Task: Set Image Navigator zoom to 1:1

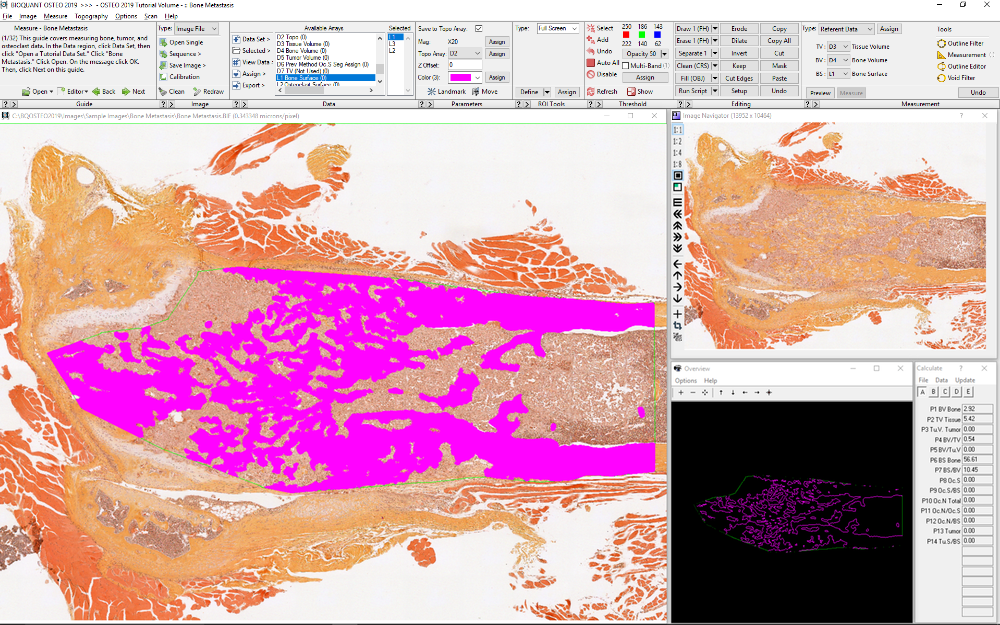Action: [x=677, y=130]
